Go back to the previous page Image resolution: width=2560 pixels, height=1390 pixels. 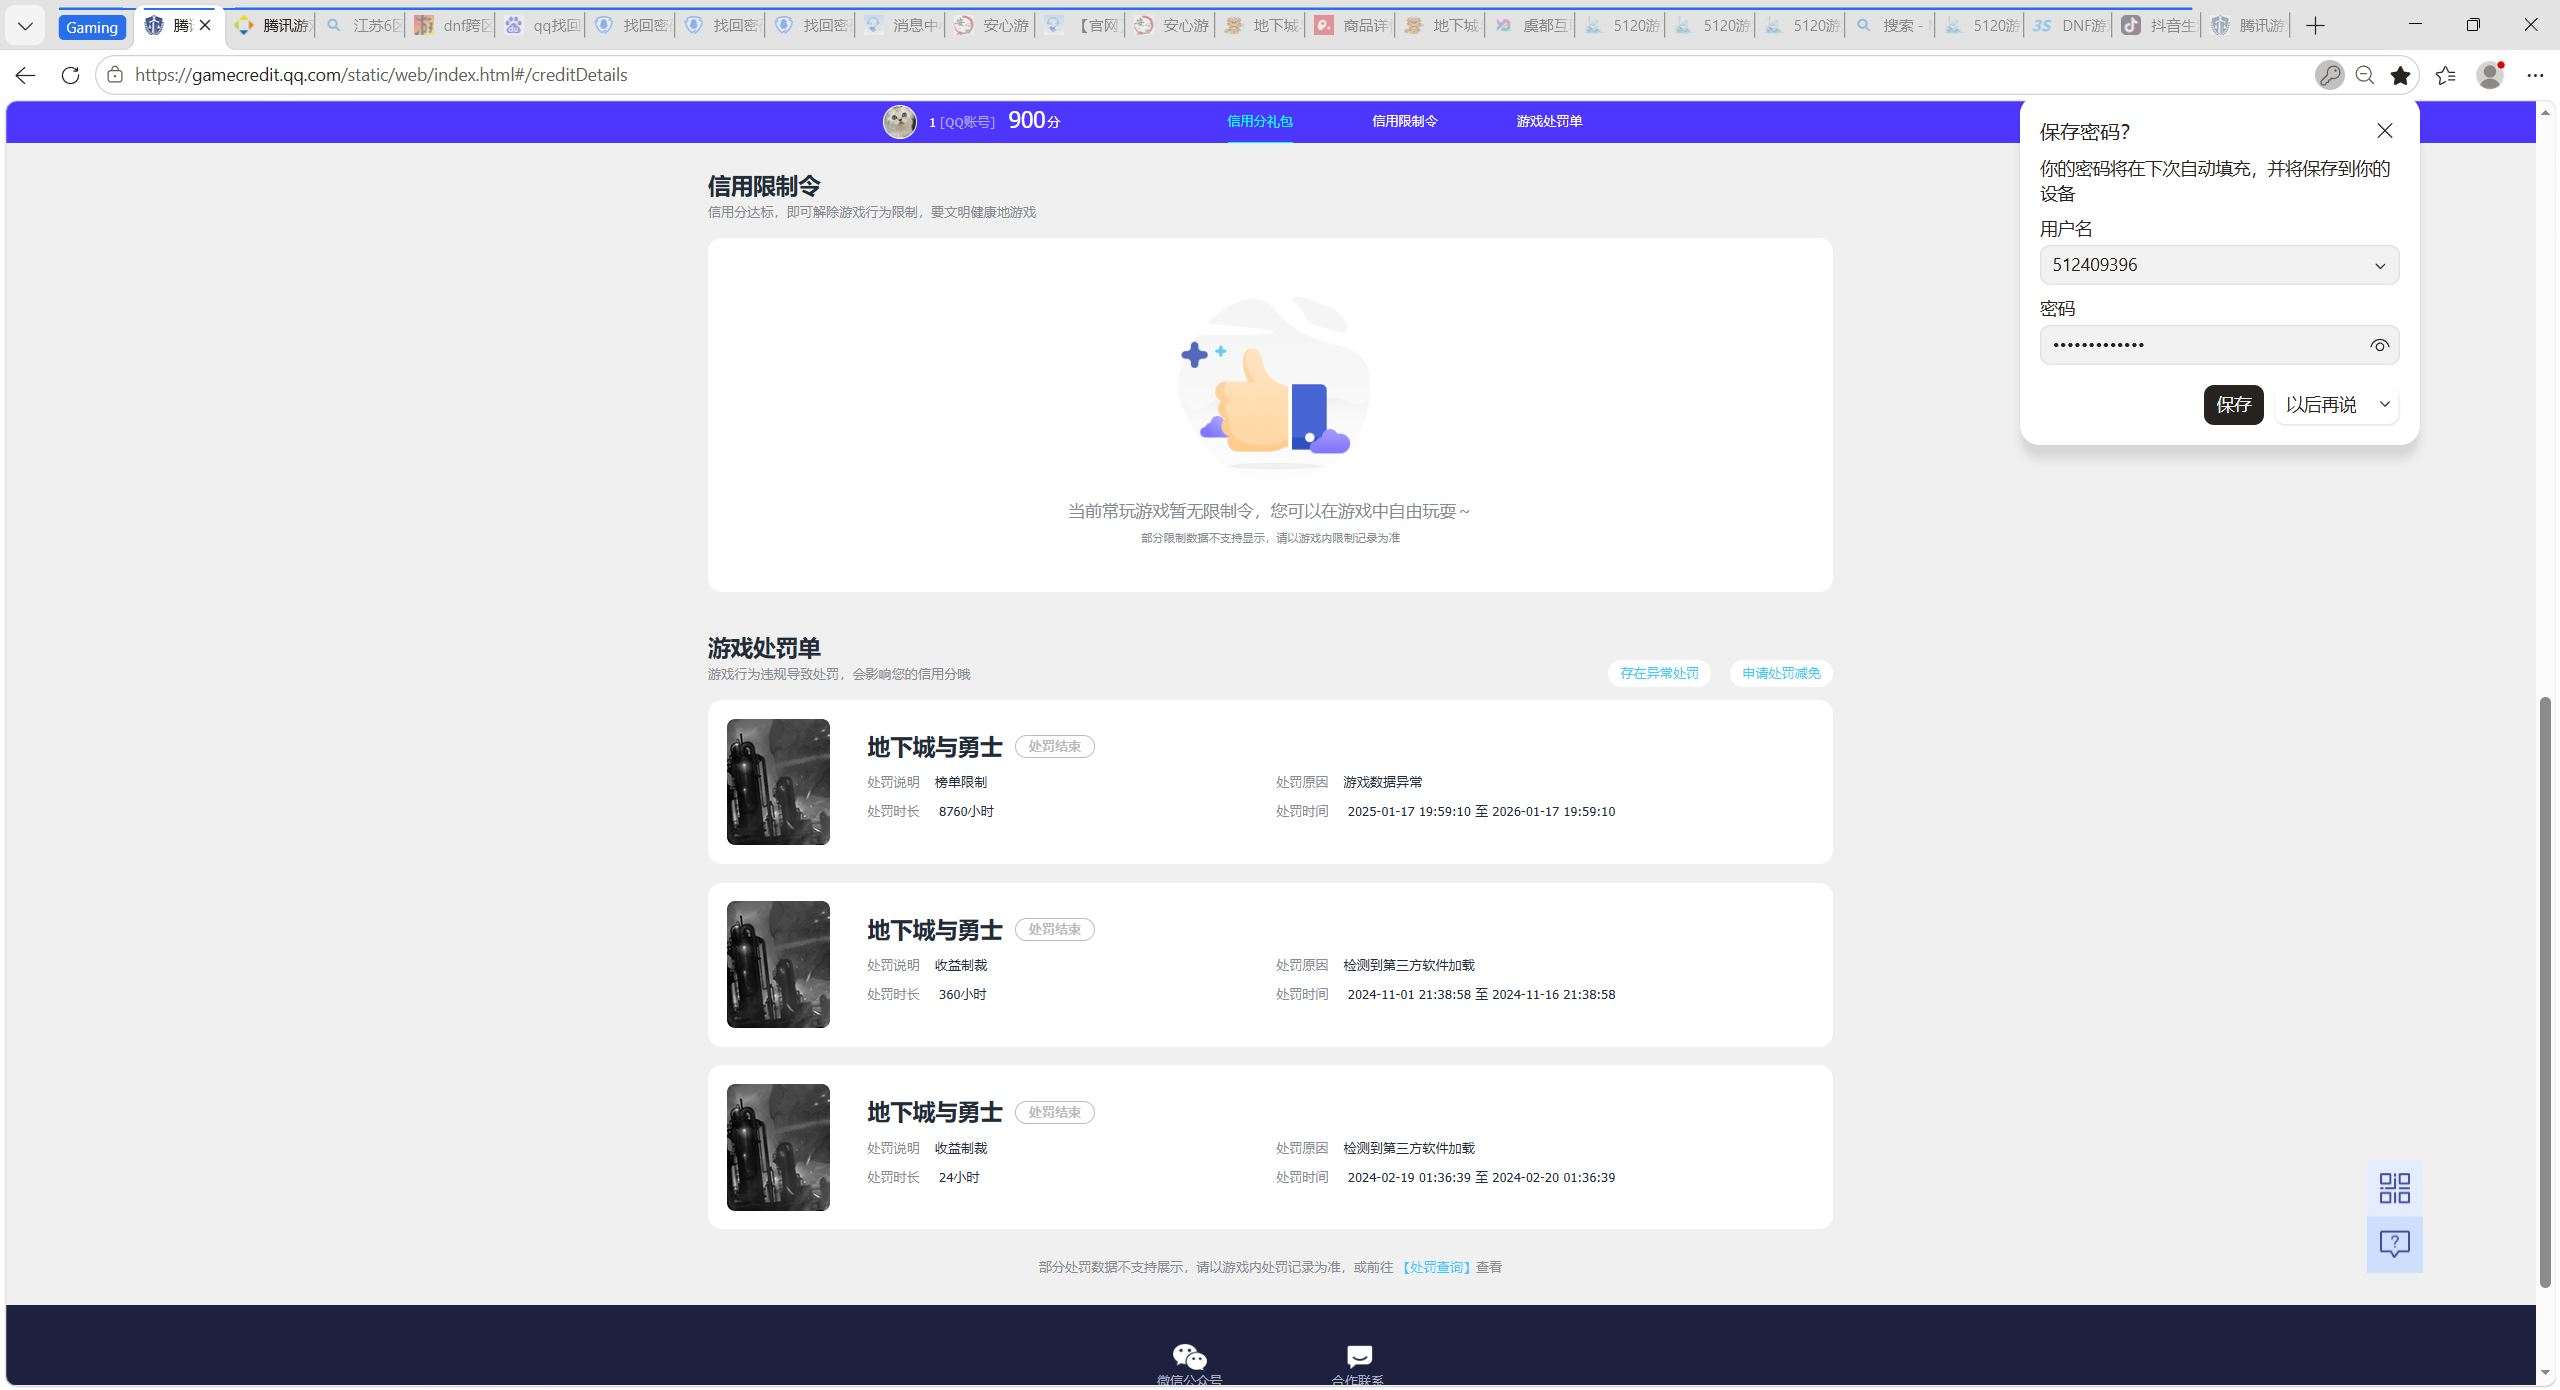point(25,75)
